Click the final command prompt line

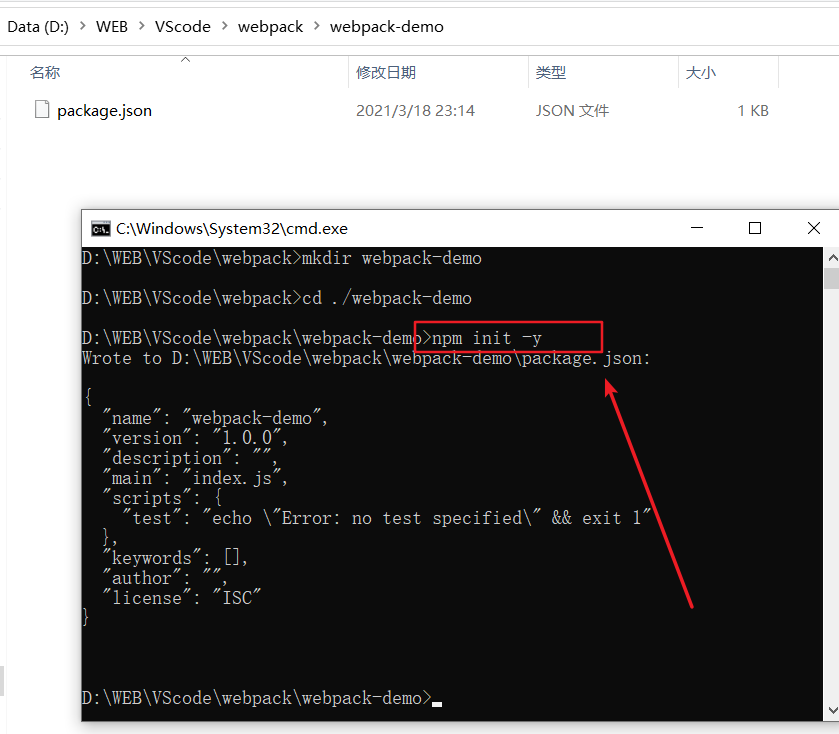coord(262,698)
